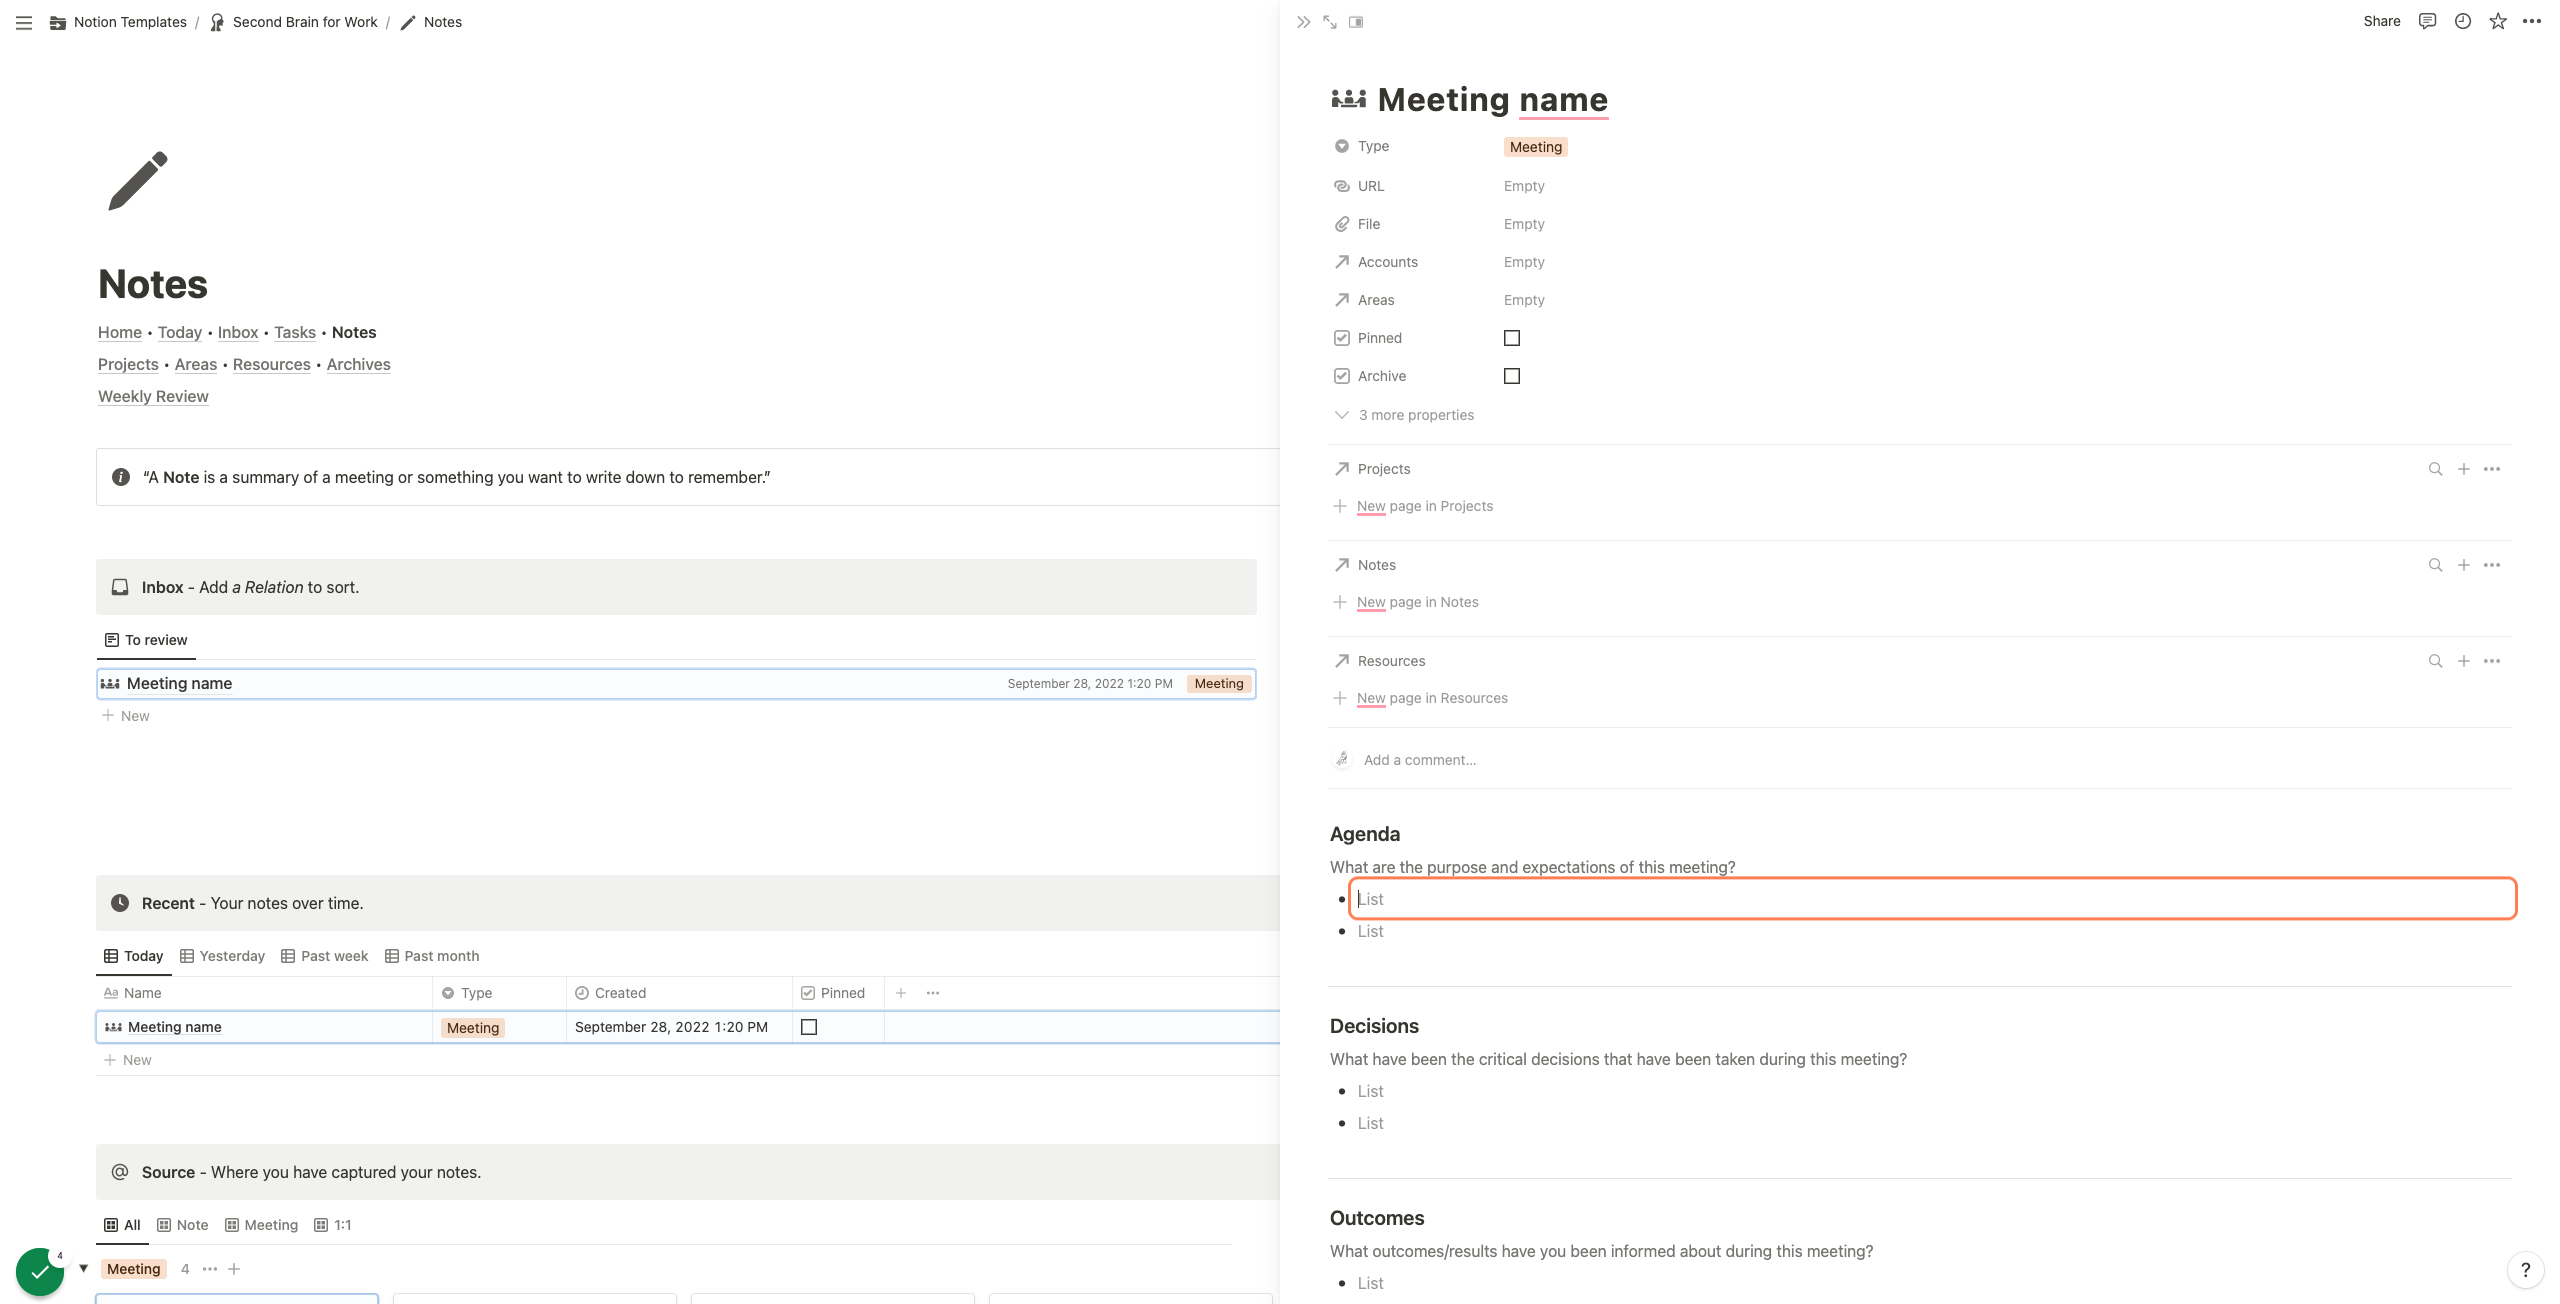Check Pinned for Meeting name table row
This screenshot has width=2560, height=1304.
pos(809,1027)
